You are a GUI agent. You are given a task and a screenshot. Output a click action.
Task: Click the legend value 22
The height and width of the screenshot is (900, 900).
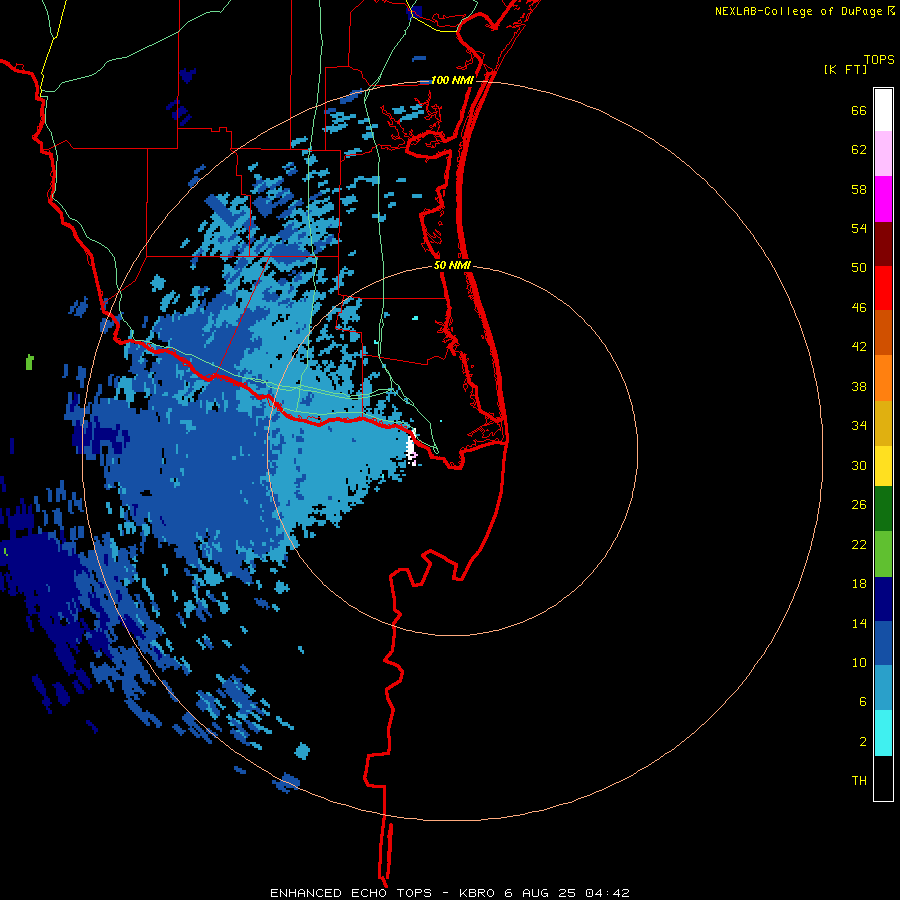(859, 544)
